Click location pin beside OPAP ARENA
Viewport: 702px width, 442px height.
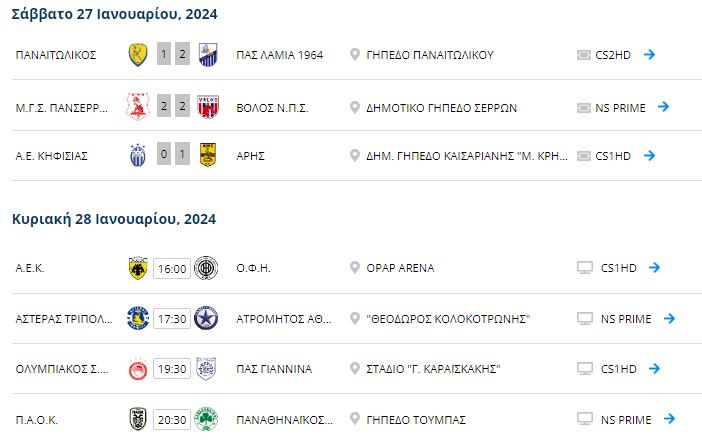click(355, 268)
